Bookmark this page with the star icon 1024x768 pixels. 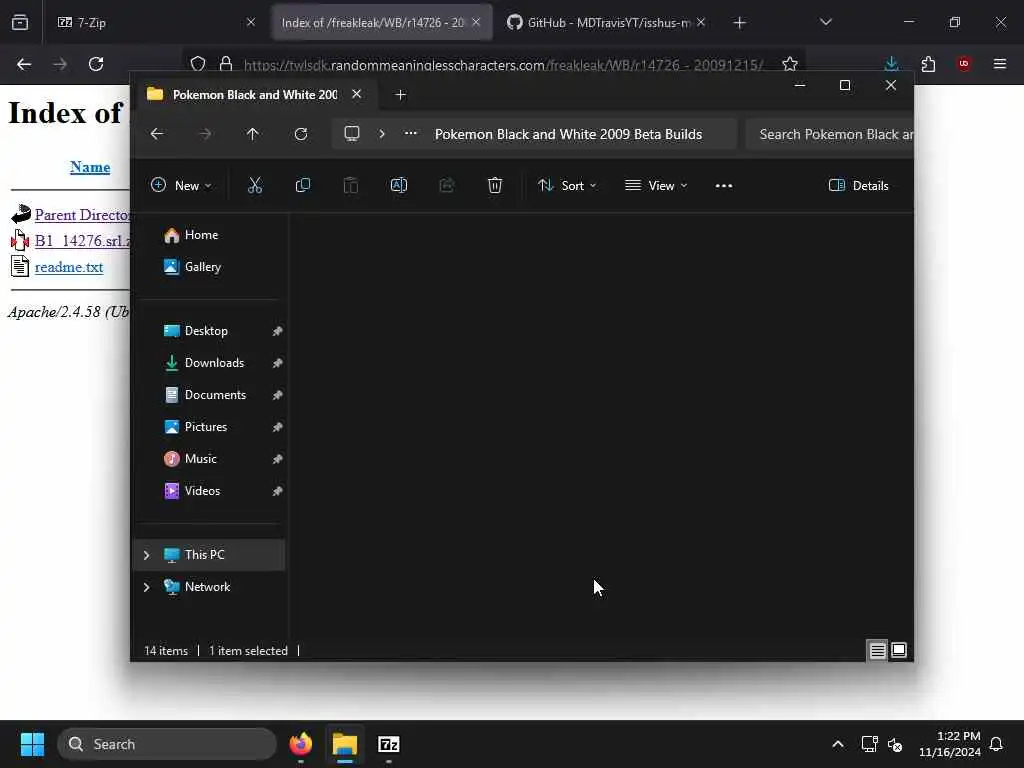(790, 64)
